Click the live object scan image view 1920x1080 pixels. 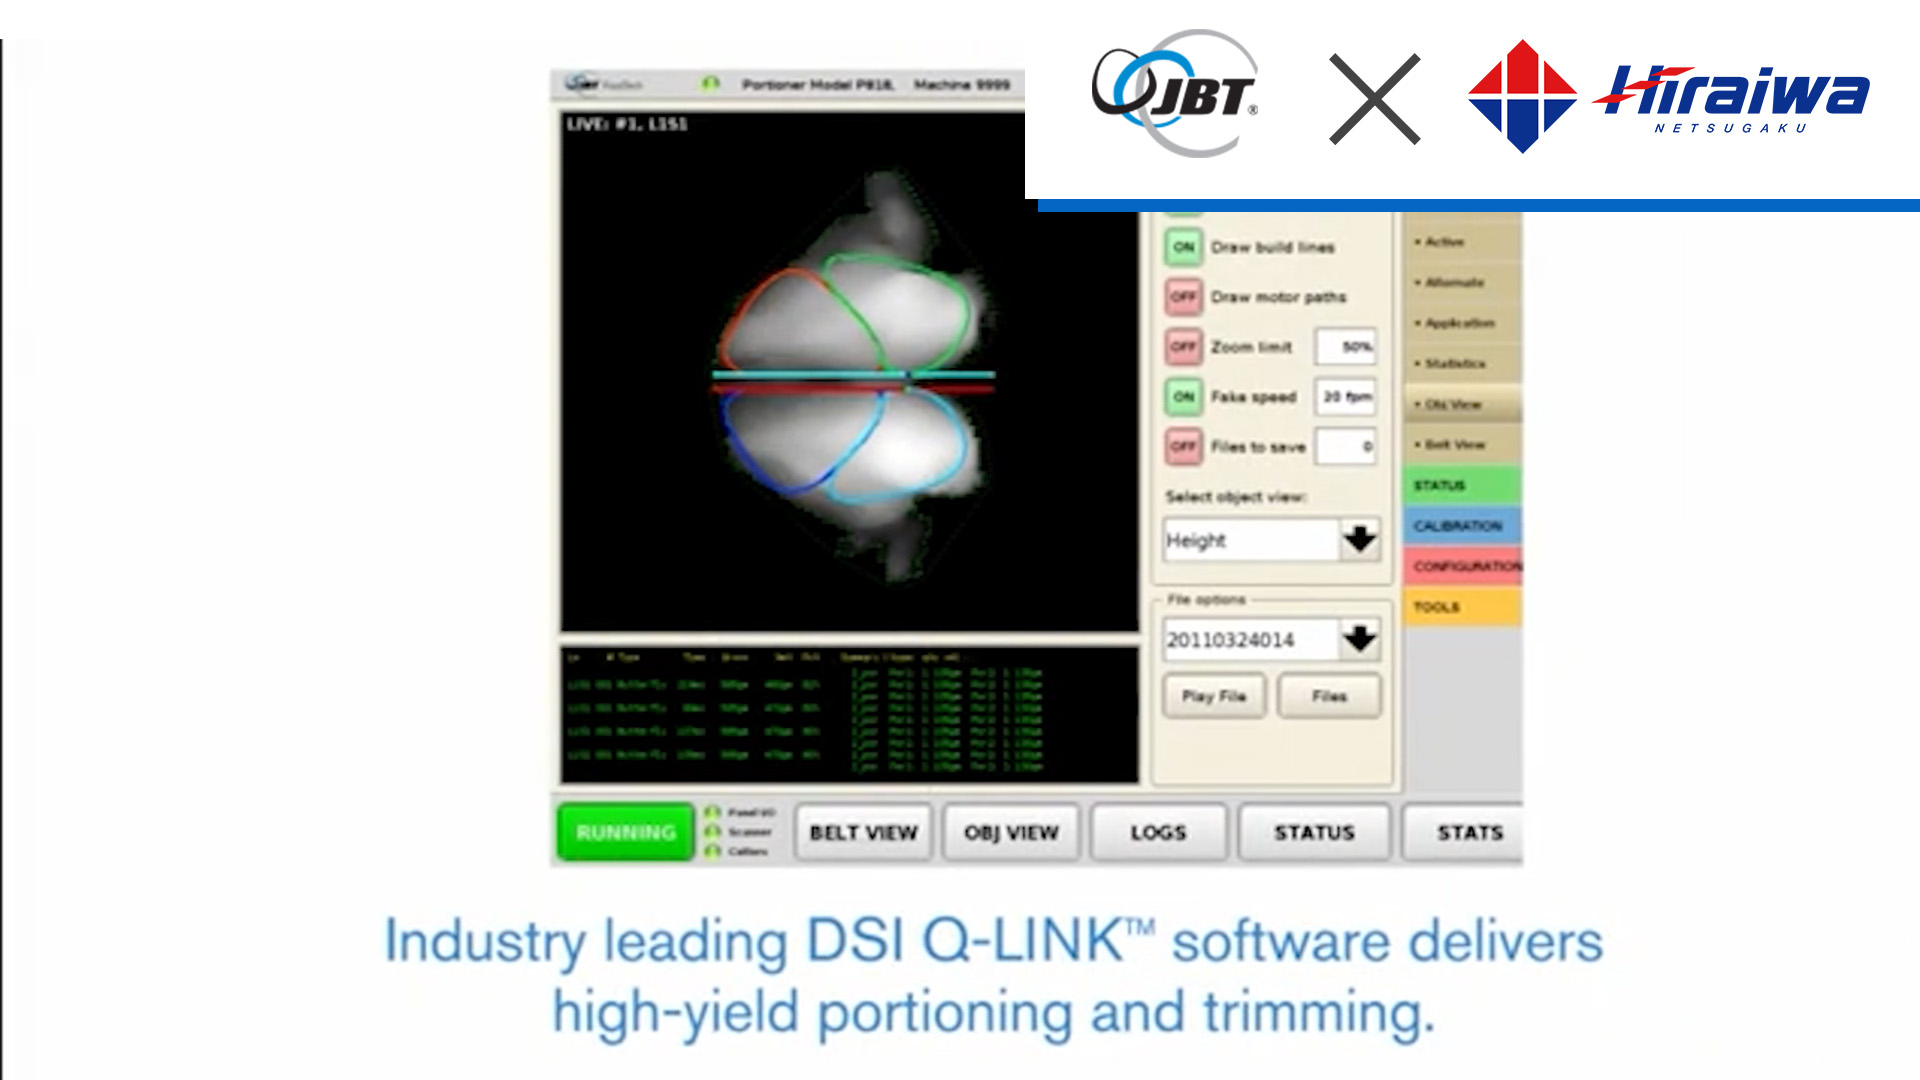(x=849, y=372)
